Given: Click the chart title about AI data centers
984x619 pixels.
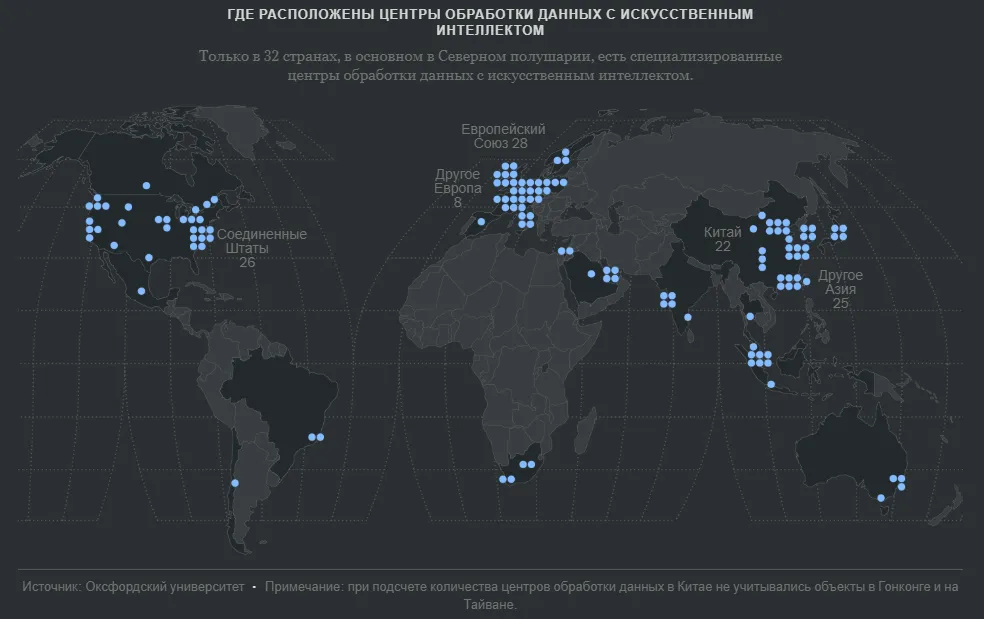Looking at the screenshot, I should point(490,22).
